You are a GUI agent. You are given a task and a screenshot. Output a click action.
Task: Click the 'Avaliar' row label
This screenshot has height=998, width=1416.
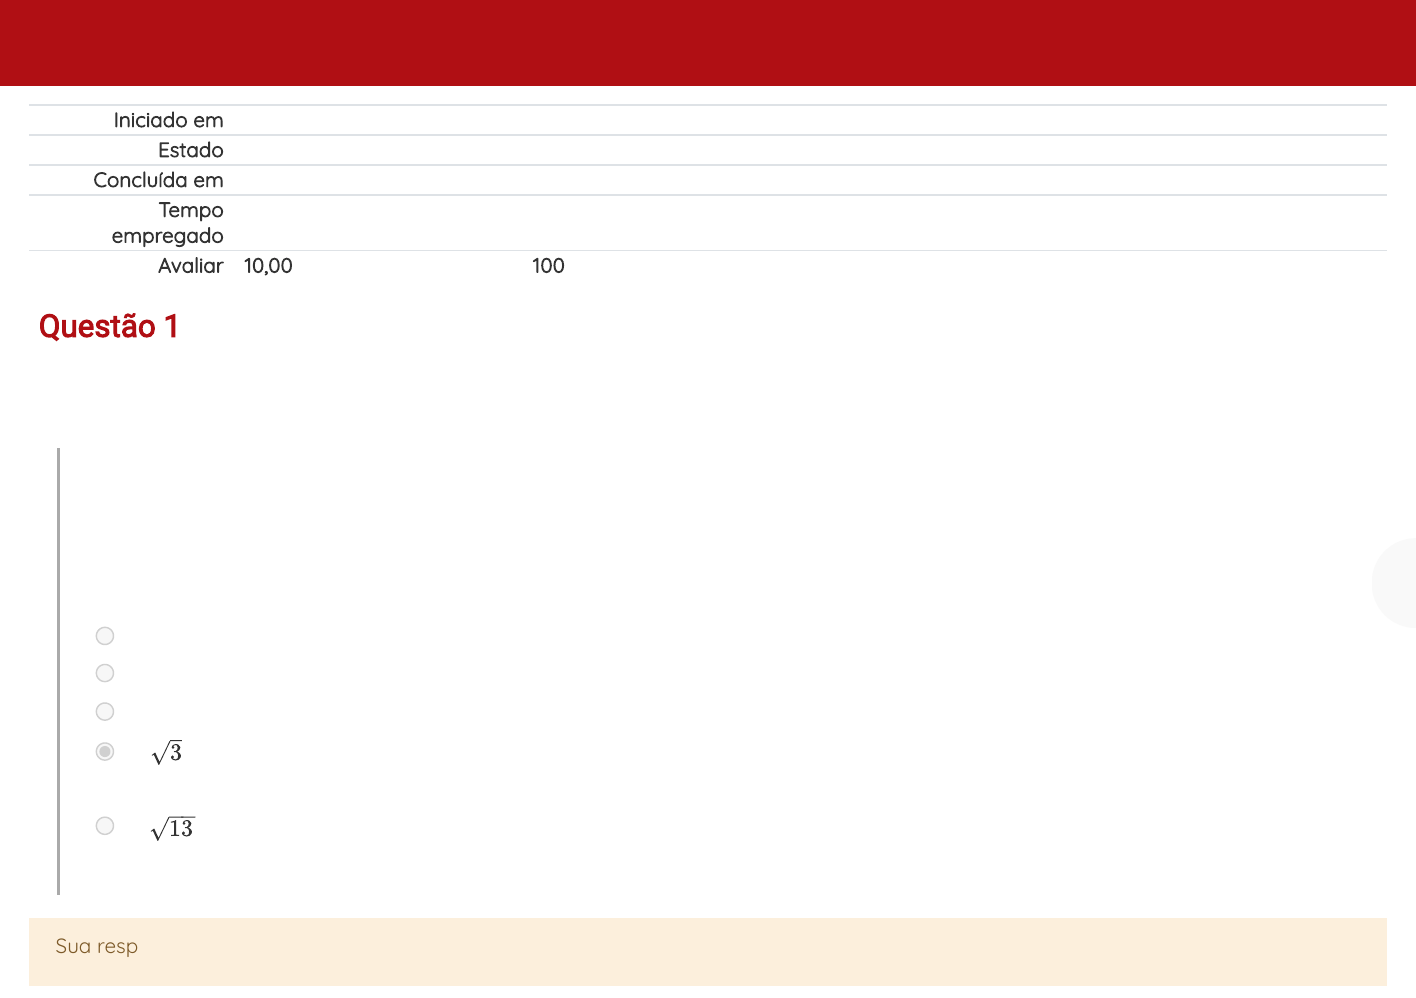pos(190,266)
